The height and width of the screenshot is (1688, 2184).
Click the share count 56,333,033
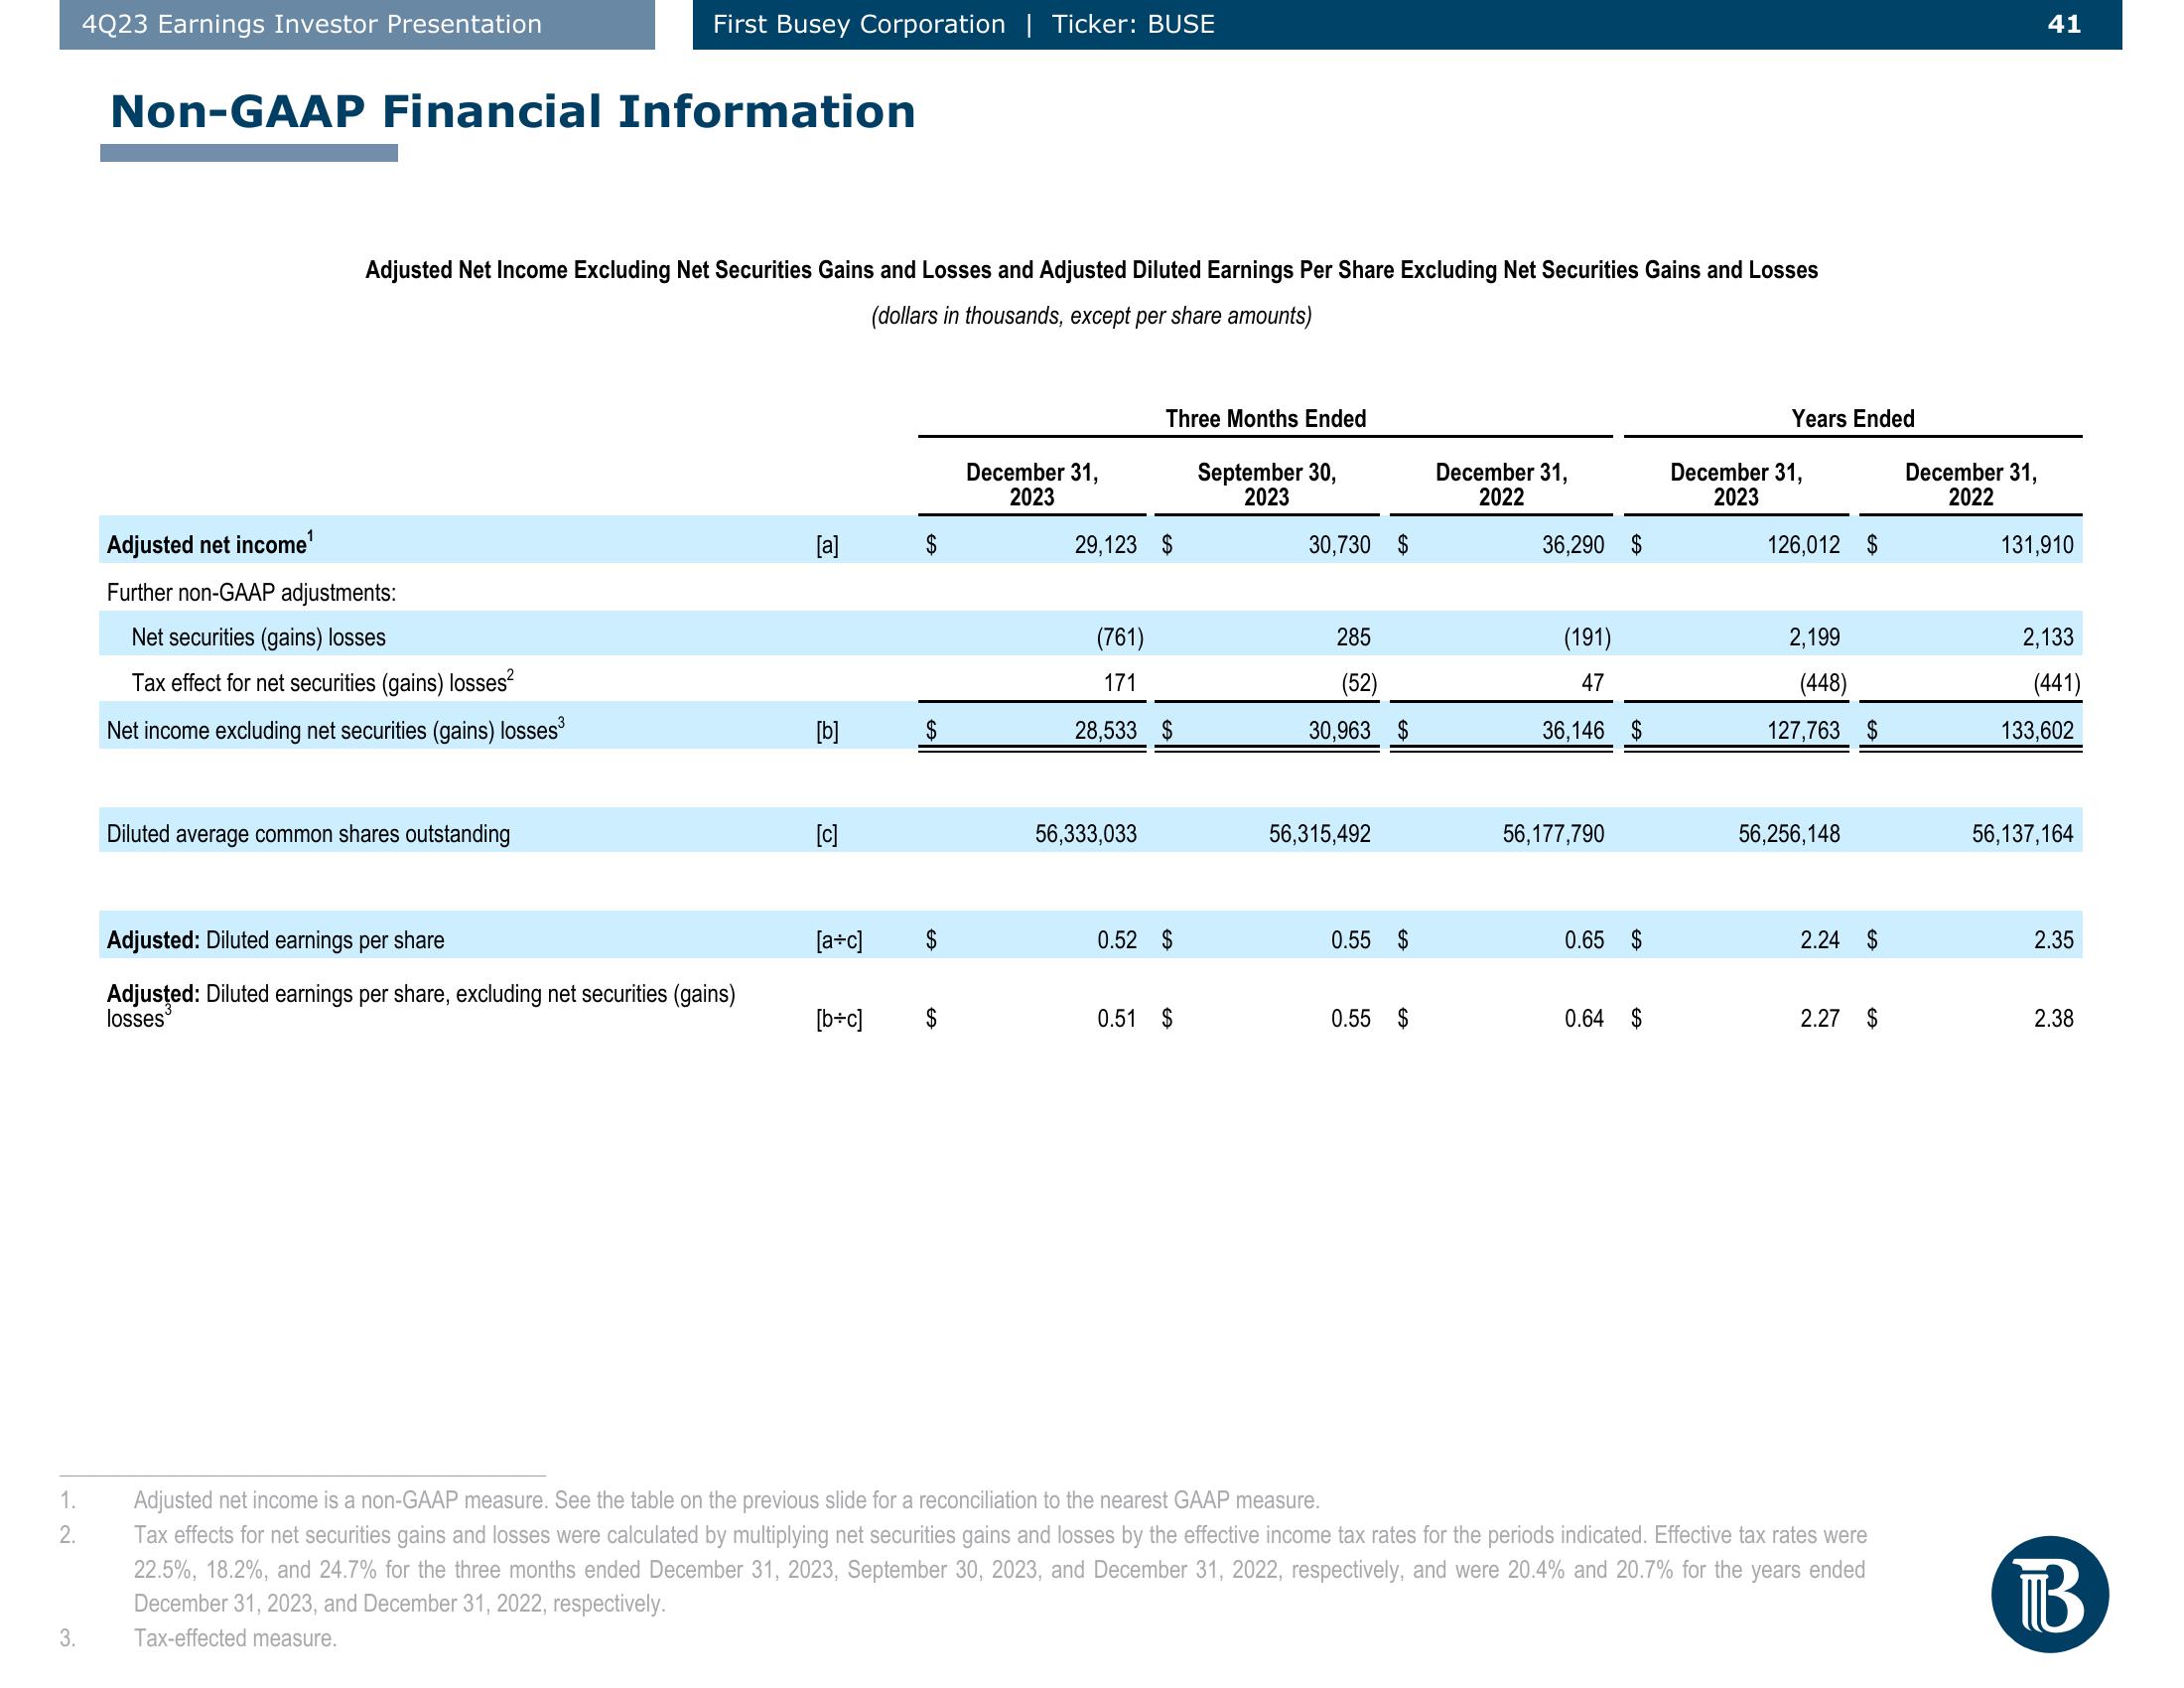1086,834
